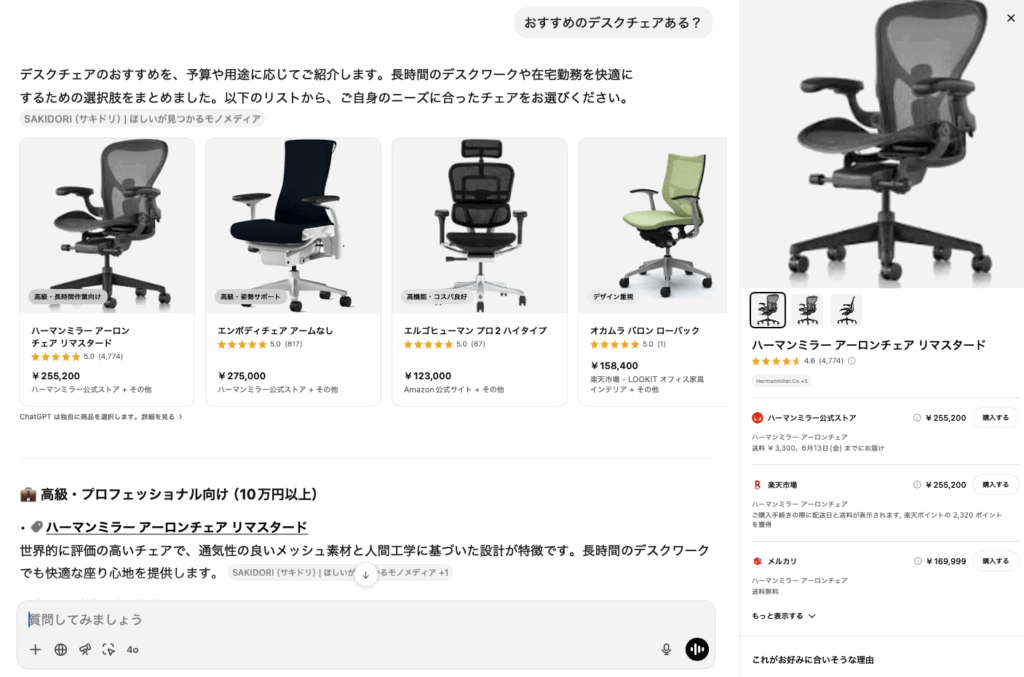Close the product detail panel
Screen dimensions: 1024x677
(x=1010, y=18)
